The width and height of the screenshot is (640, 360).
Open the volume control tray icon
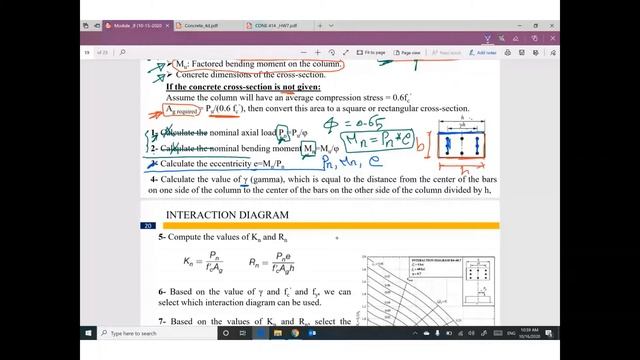471,333
